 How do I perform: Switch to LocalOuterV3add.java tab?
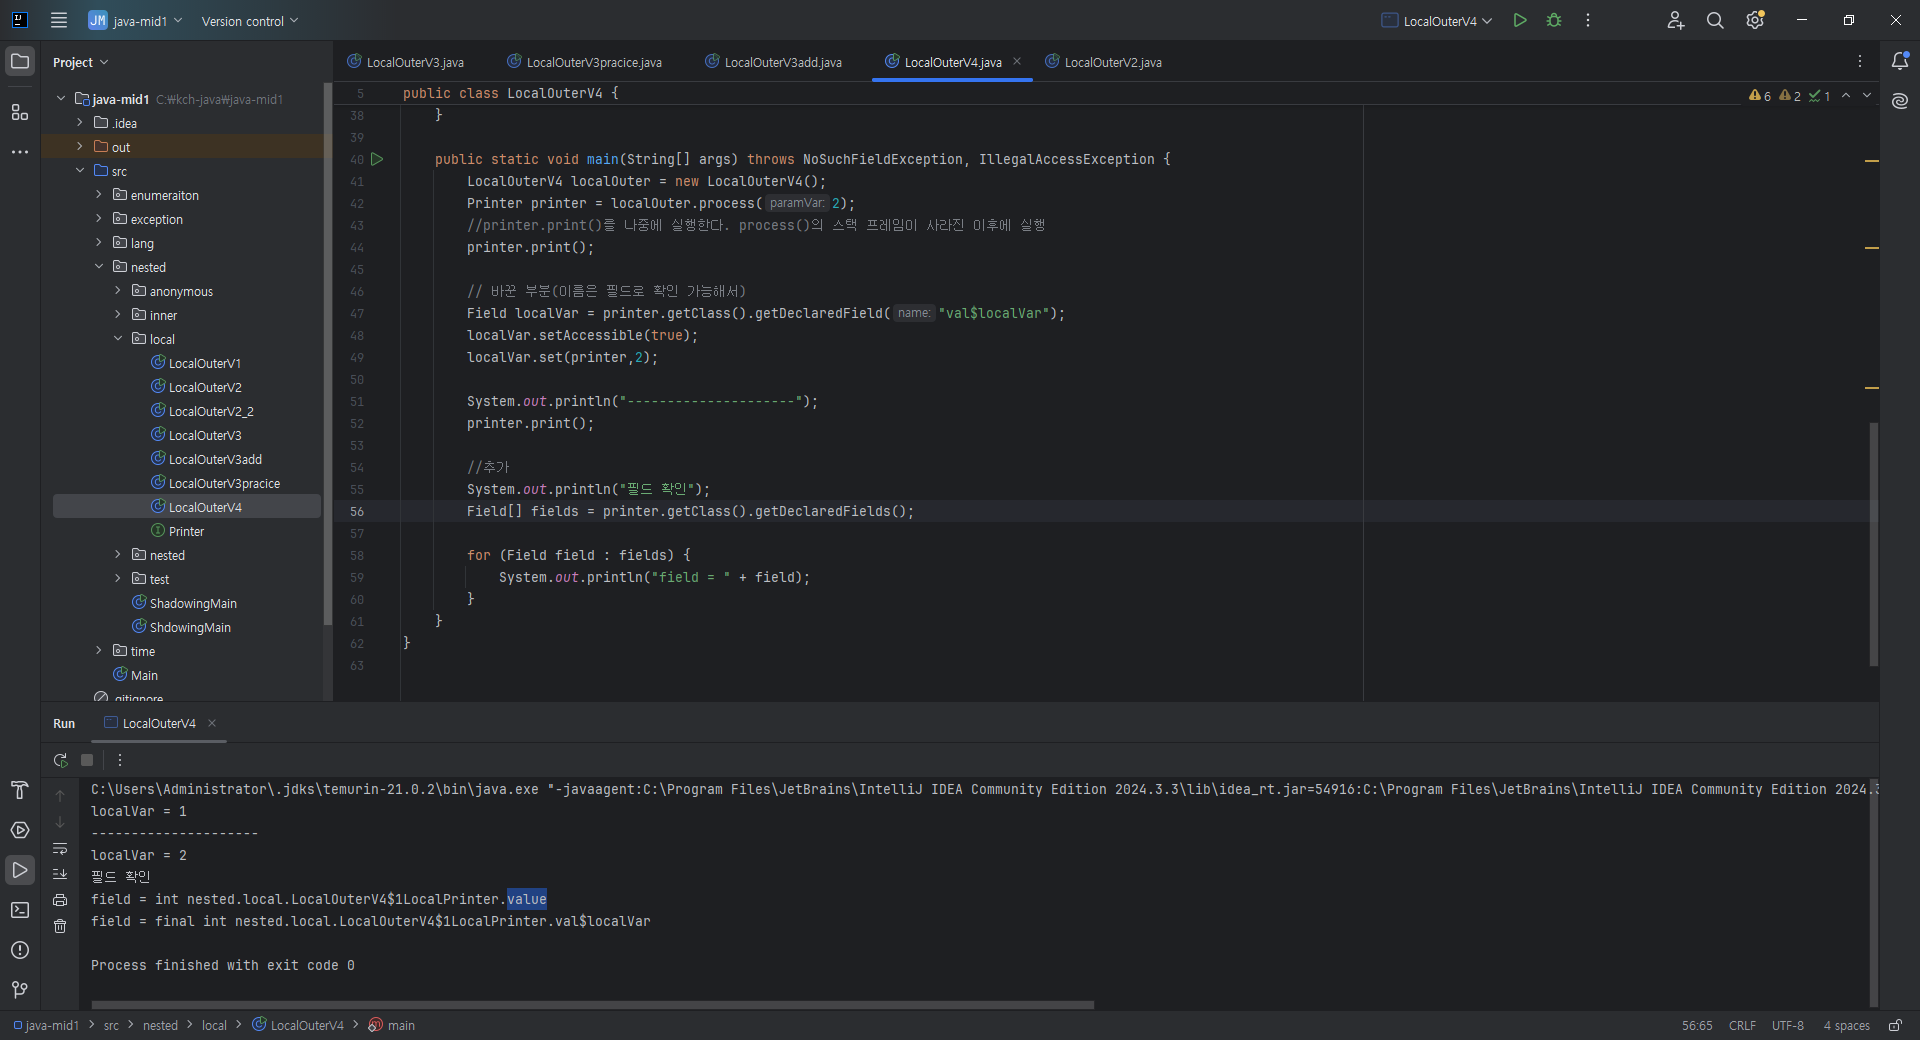coord(773,62)
